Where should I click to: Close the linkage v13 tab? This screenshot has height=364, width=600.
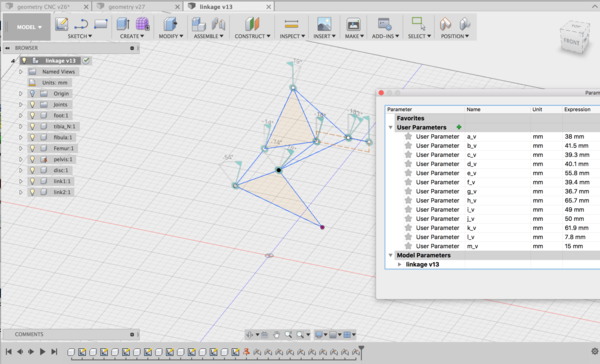point(269,7)
